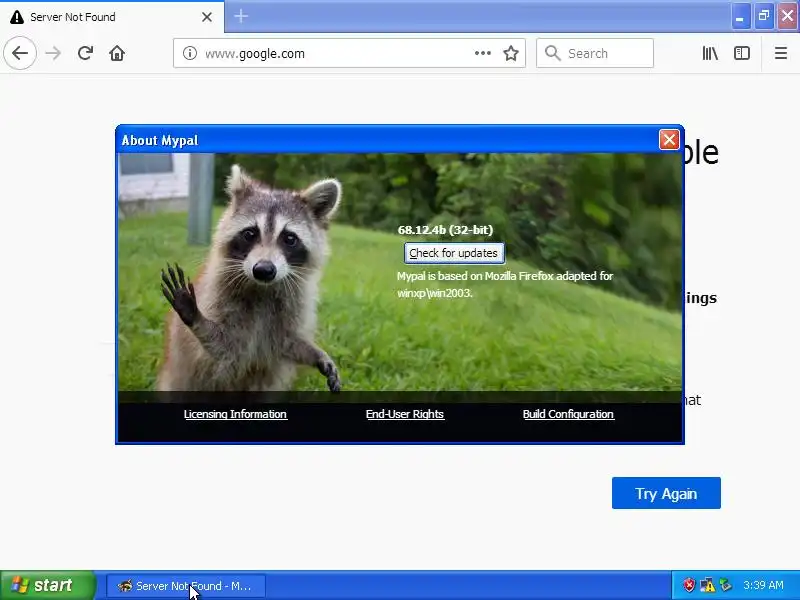This screenshot has height=600, width=800.
Task: Open a new tab with plus button
Action: pos(241,16)
